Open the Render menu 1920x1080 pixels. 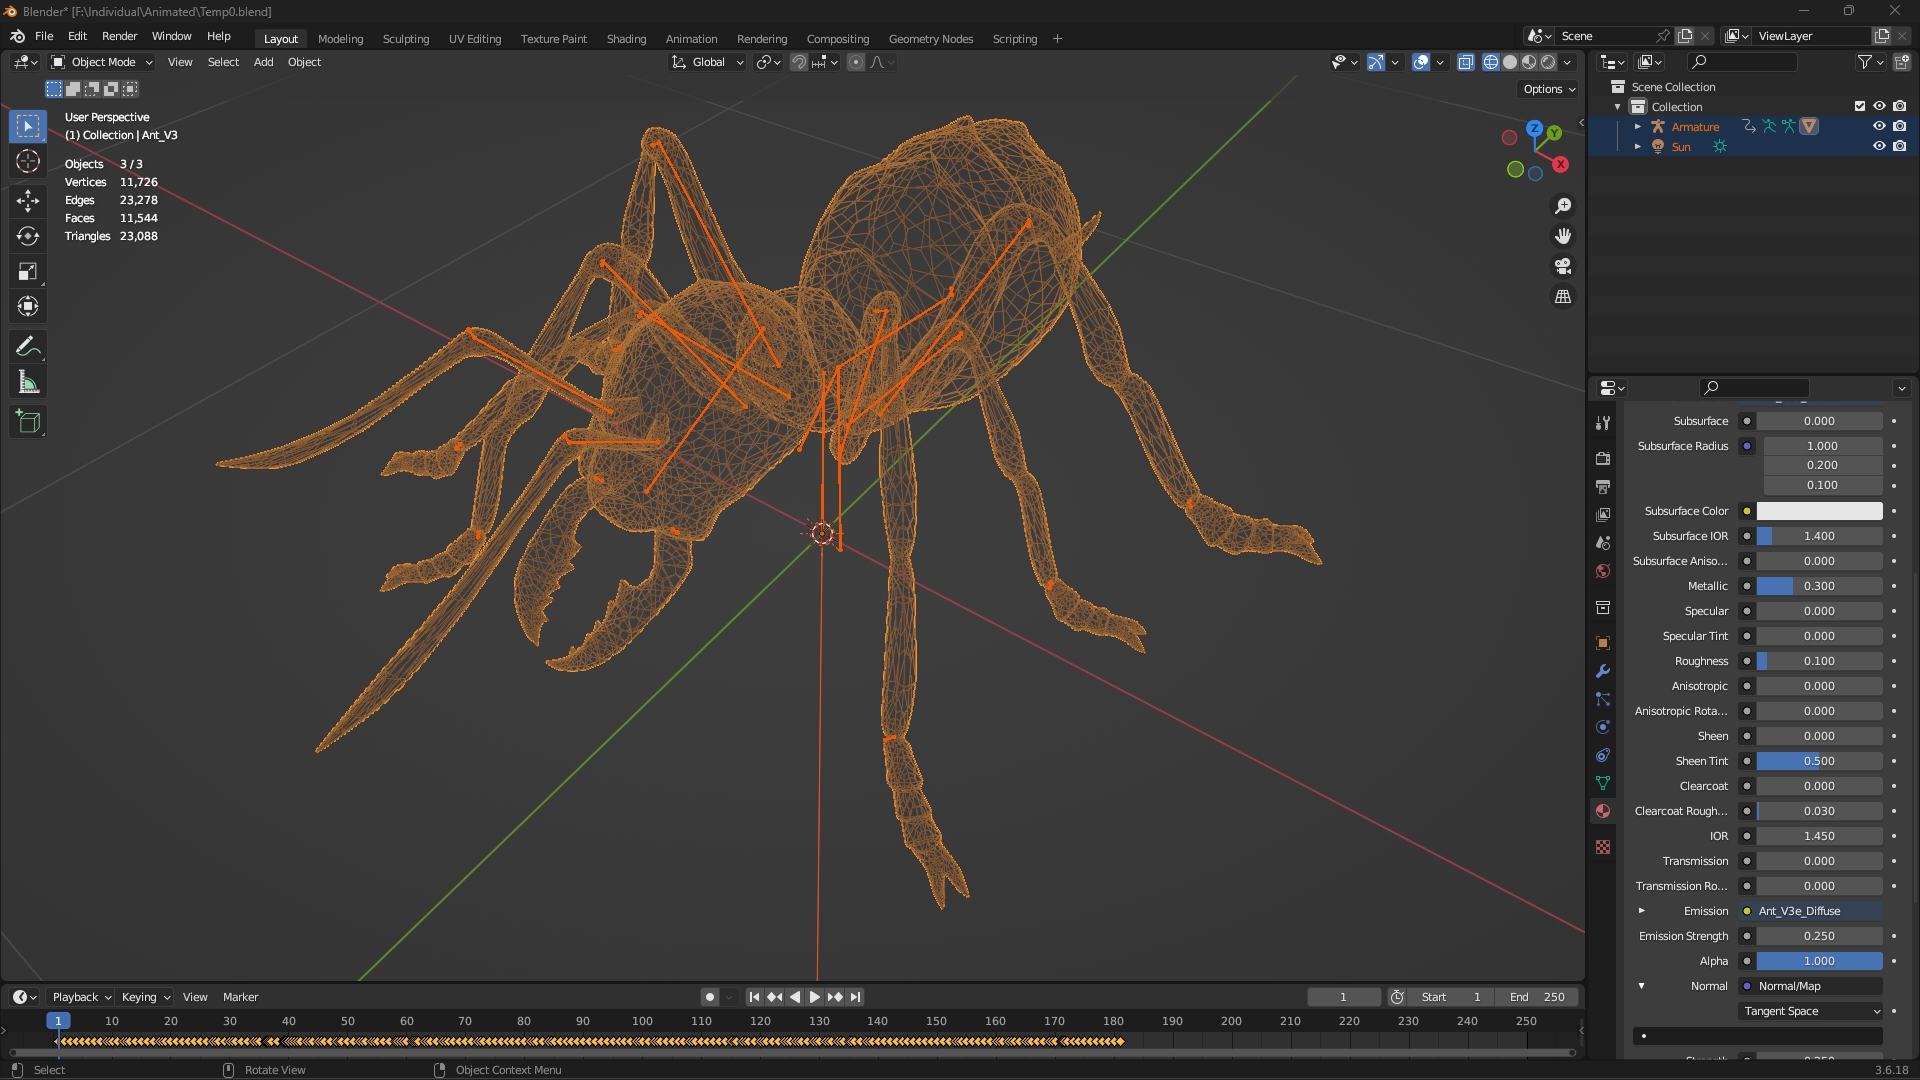119,36
